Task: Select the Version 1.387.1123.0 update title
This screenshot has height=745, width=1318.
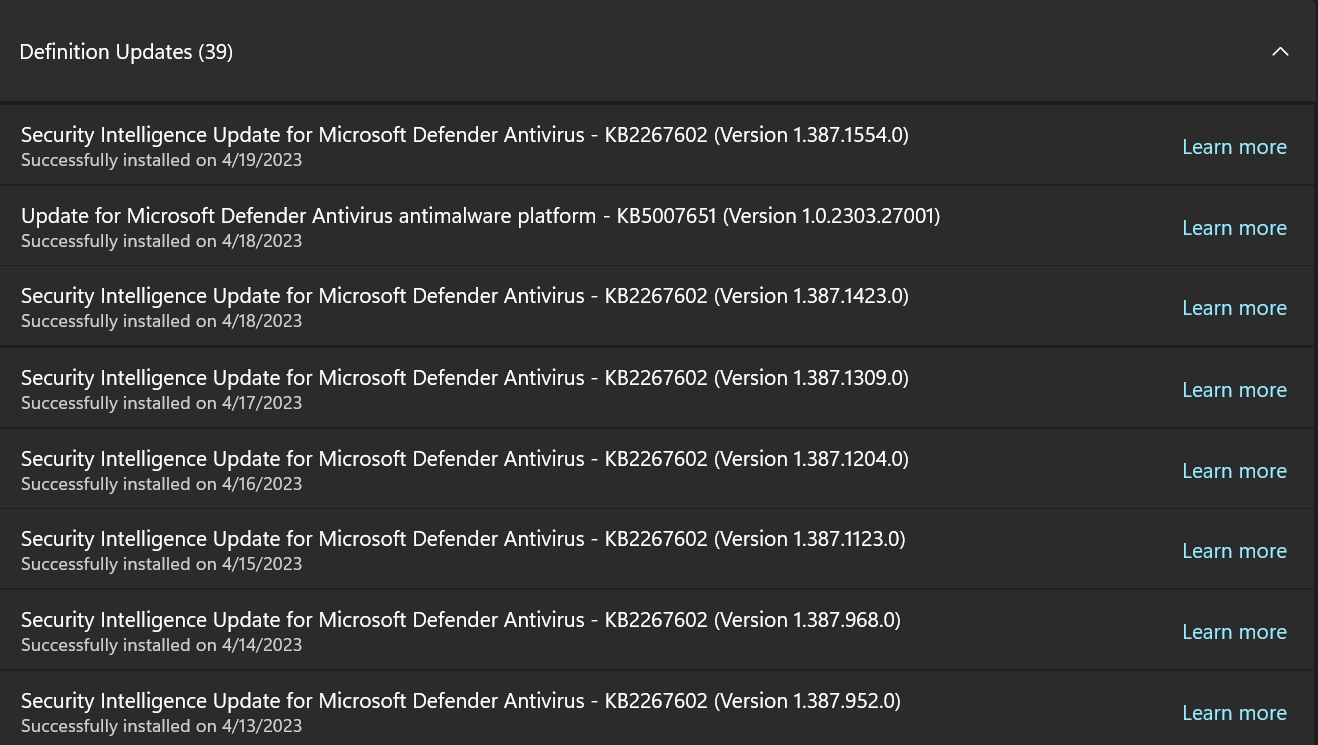Action: 463,539
